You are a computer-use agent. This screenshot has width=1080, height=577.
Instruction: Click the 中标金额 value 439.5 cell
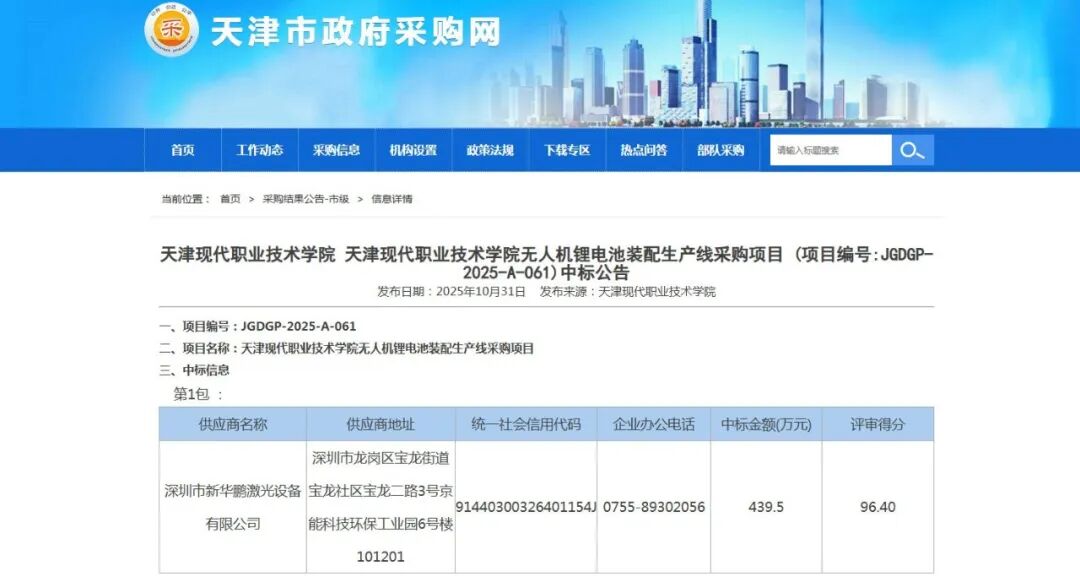click(x=766, y=507)
